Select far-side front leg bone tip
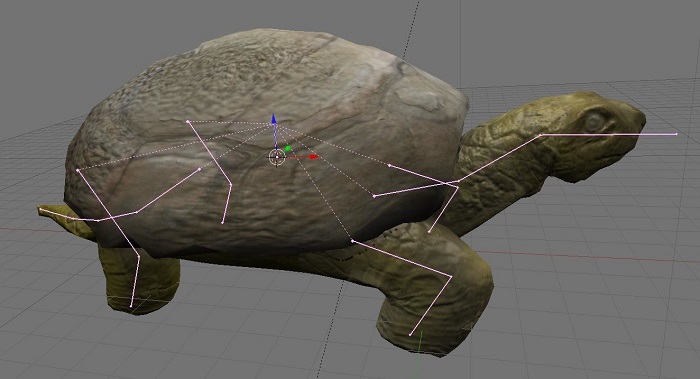Viewport: 700px width, 379px height. pyautogui.click(x=429, y=231)
